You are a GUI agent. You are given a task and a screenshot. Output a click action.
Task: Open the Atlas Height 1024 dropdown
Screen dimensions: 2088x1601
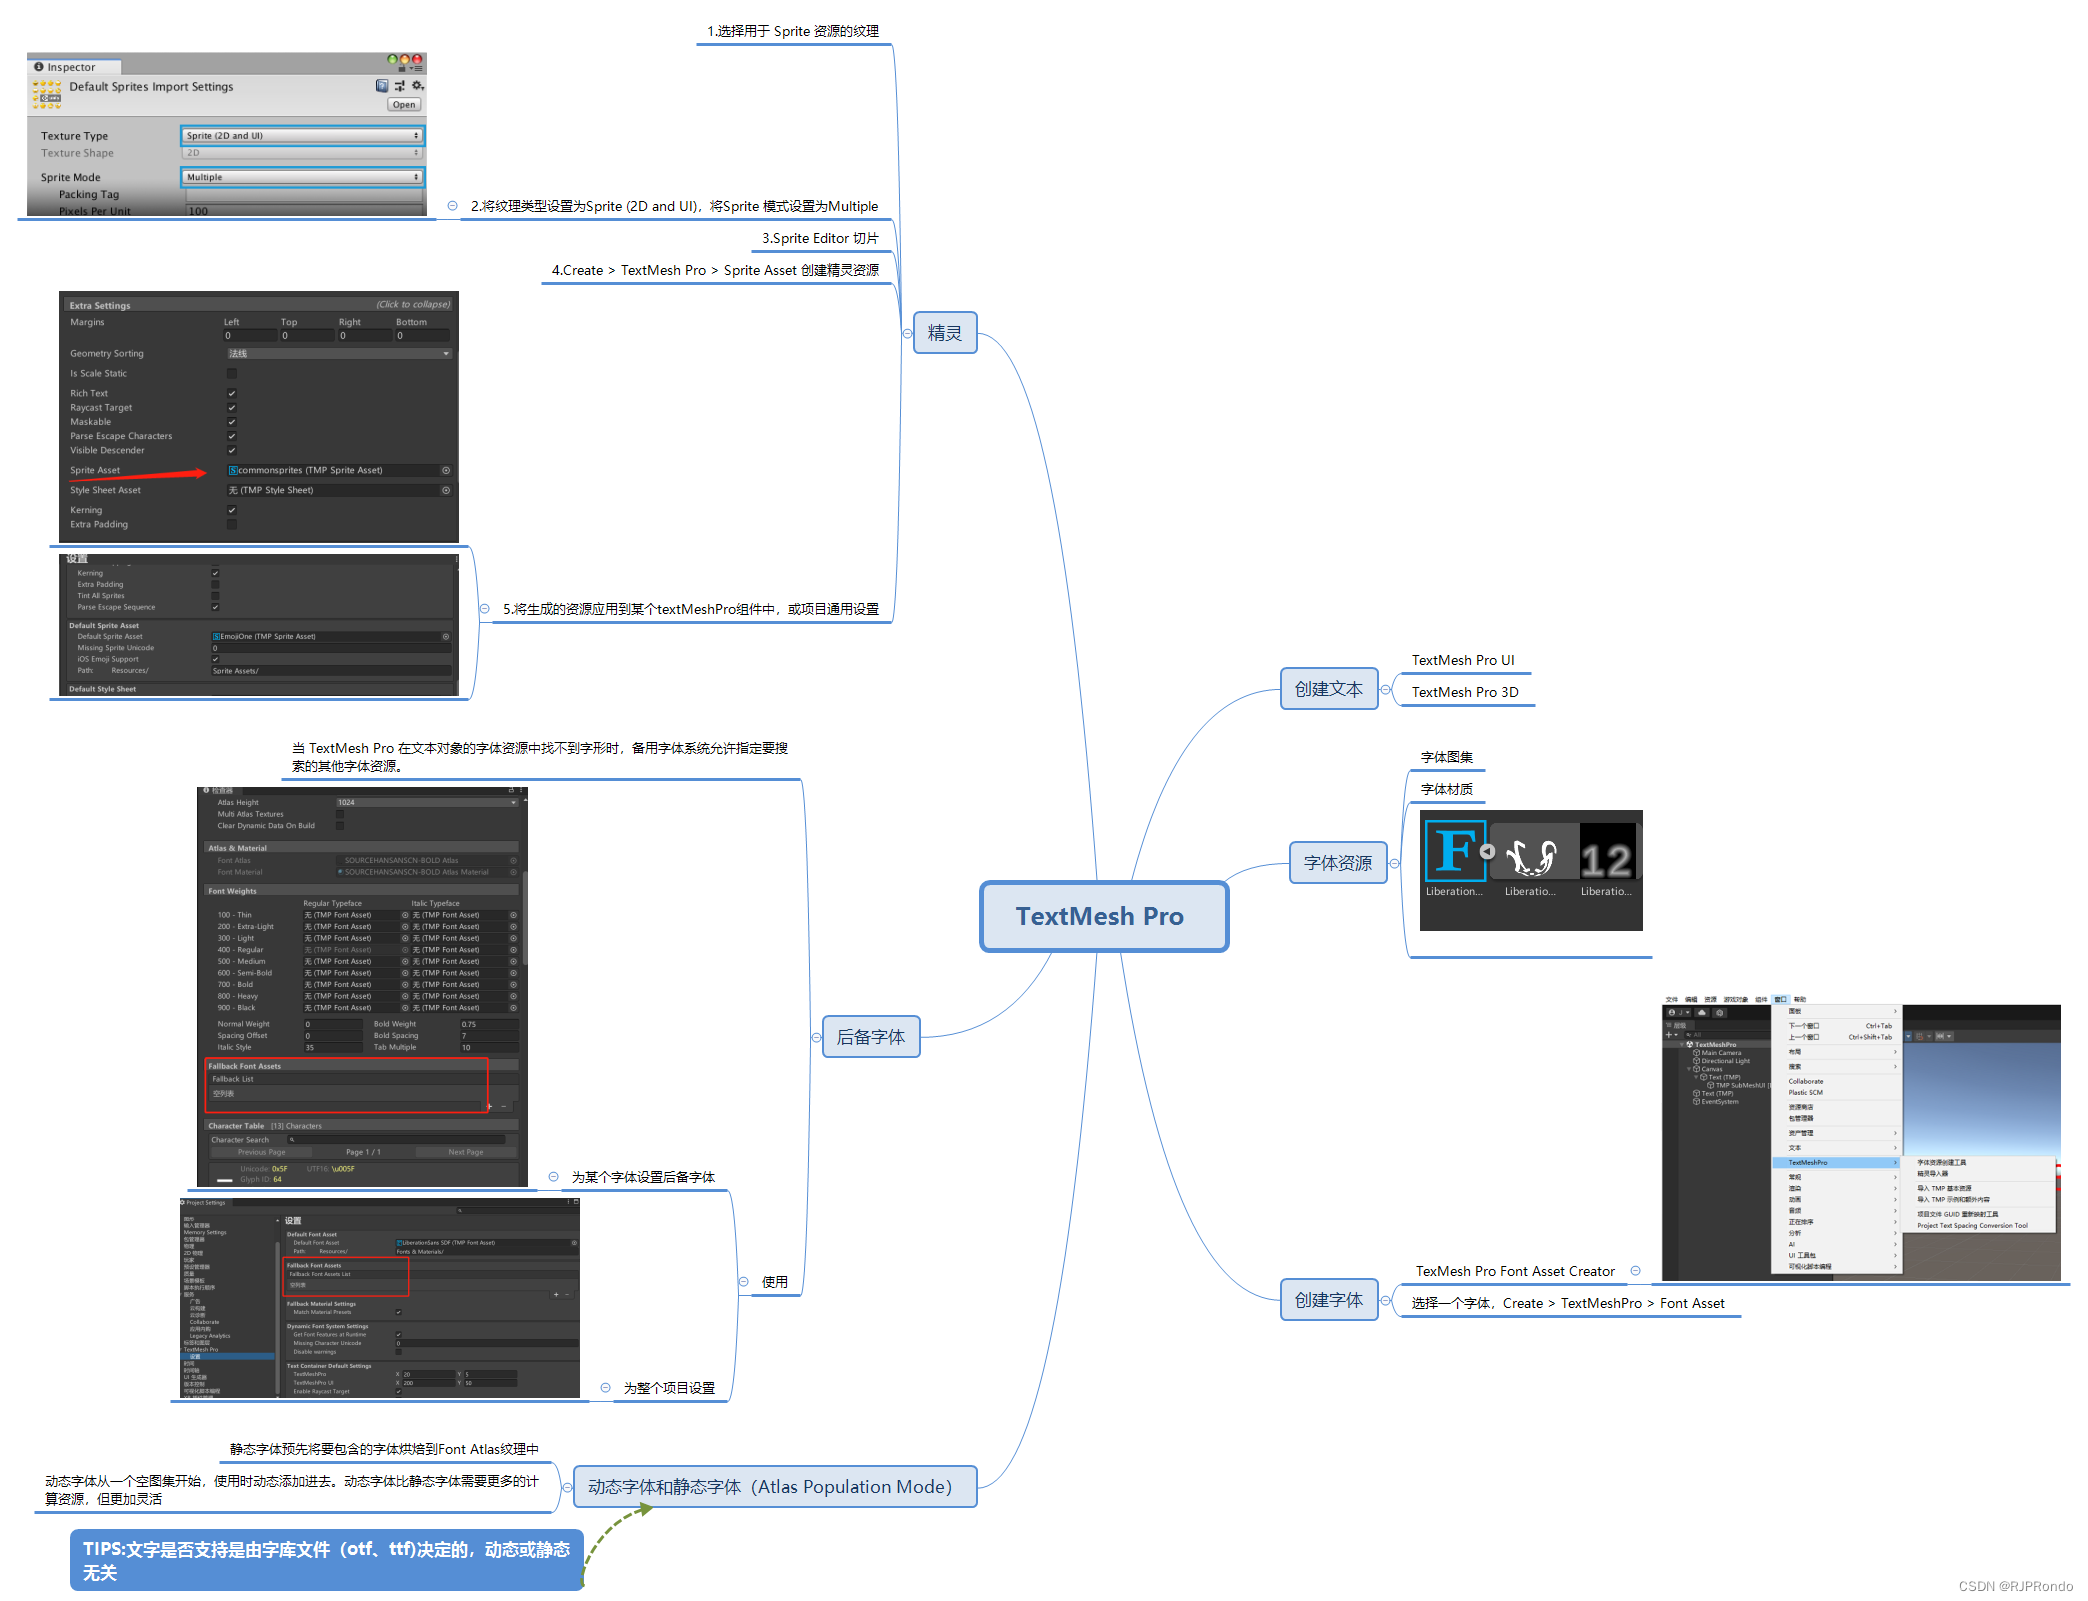tap(427, 802)
